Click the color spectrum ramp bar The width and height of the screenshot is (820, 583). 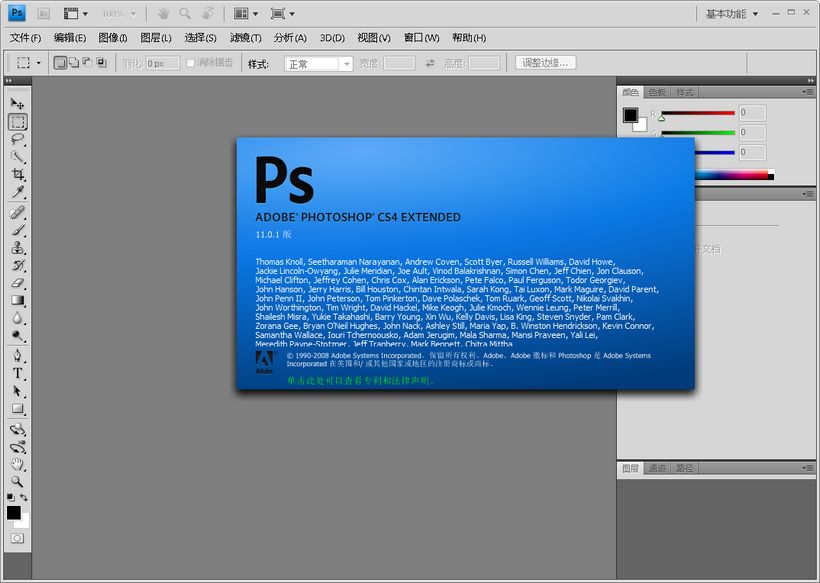point(734,175)
